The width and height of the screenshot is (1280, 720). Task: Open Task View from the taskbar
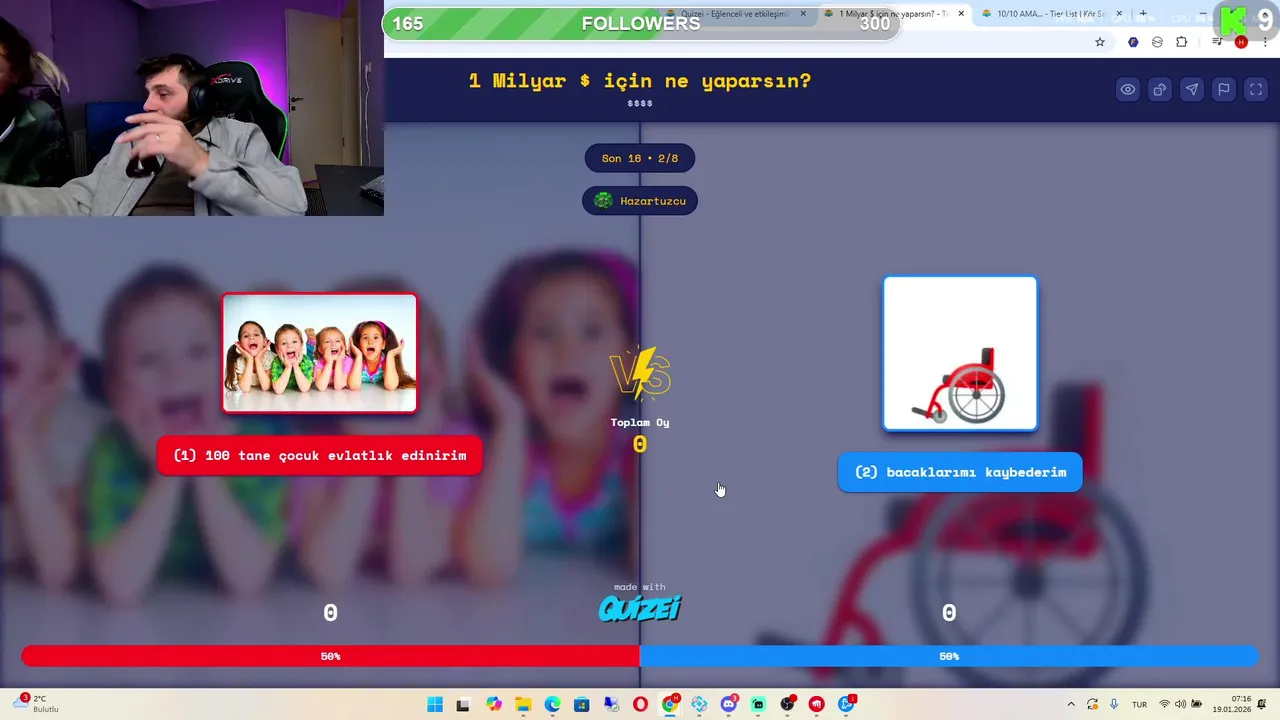[463, 705]
